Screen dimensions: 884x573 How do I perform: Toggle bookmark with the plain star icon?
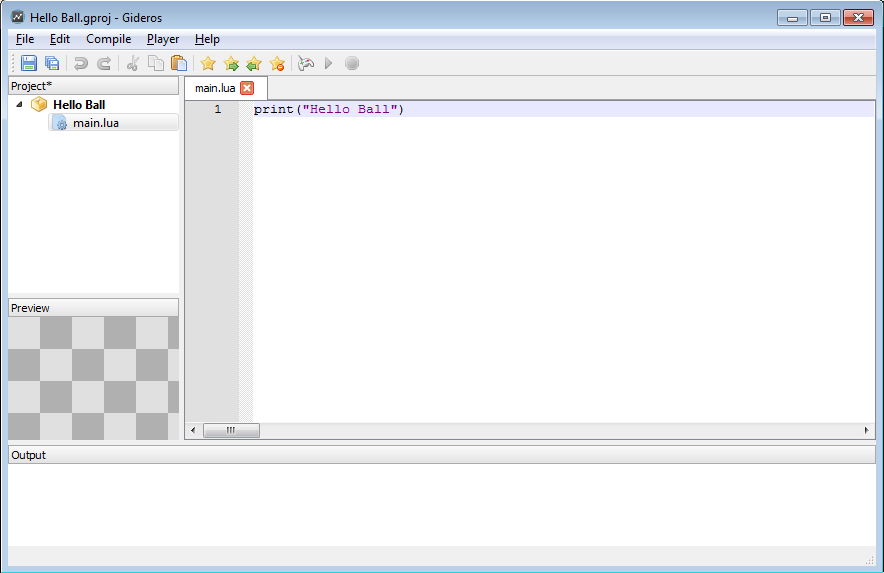pos(208,63)
